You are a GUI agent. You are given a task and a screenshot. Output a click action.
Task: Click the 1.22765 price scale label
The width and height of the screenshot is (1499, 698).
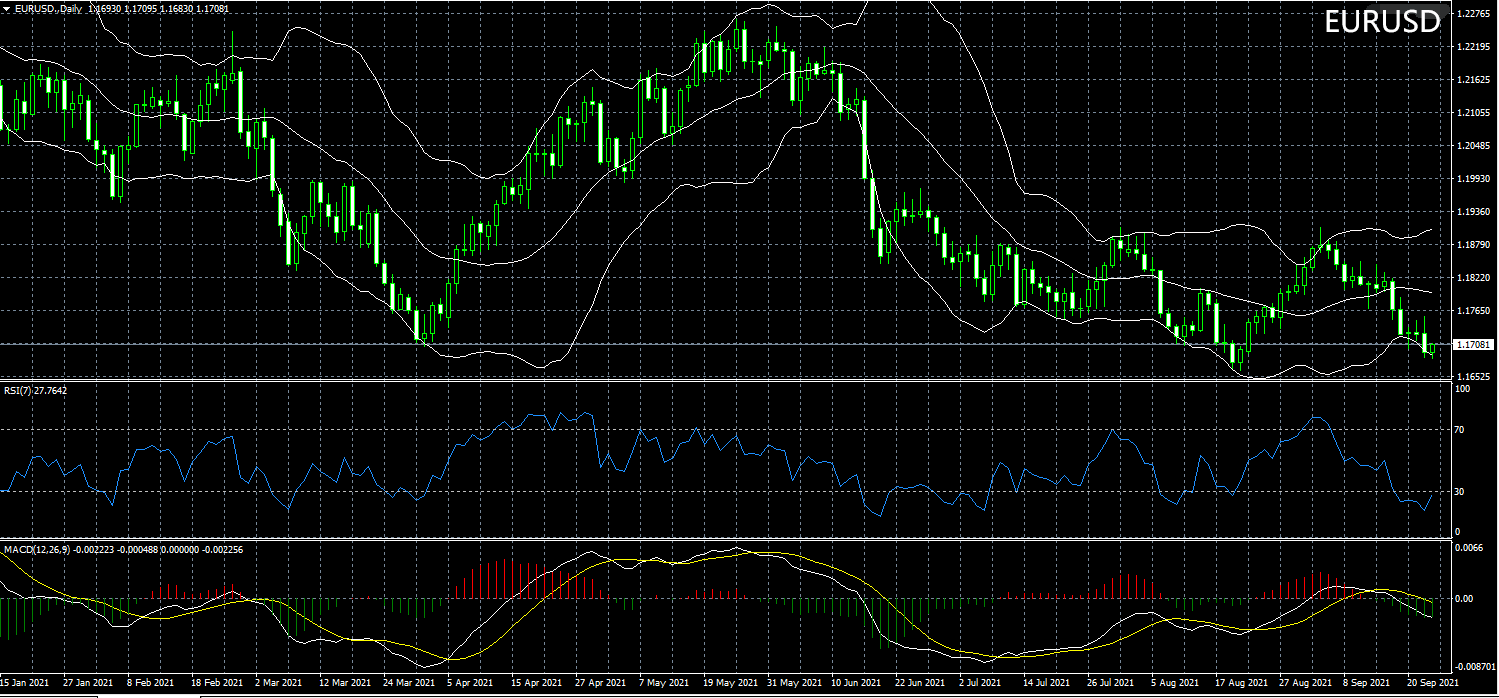[x=1473, y=14]
